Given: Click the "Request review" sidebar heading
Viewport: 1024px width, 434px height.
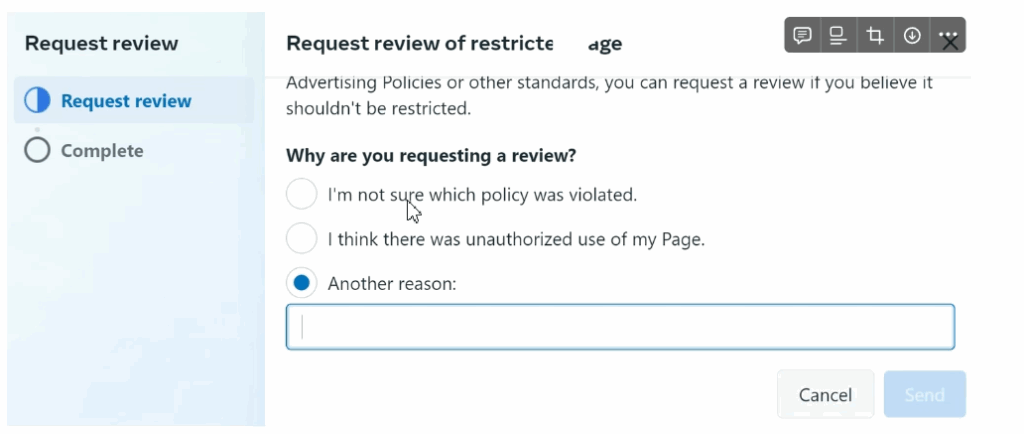Looking at the screenshot, I should pyautogui.click(x=102, y=43).
